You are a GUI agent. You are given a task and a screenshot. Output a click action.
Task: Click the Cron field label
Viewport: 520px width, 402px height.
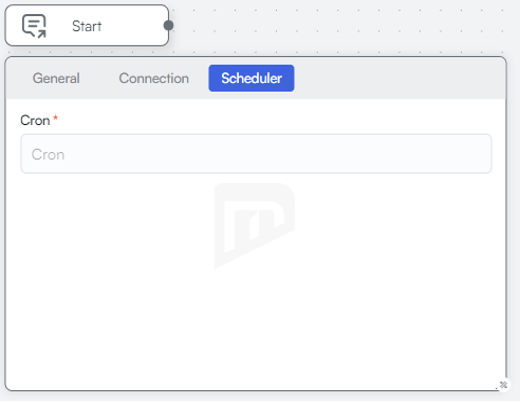(x=35, y=120)
